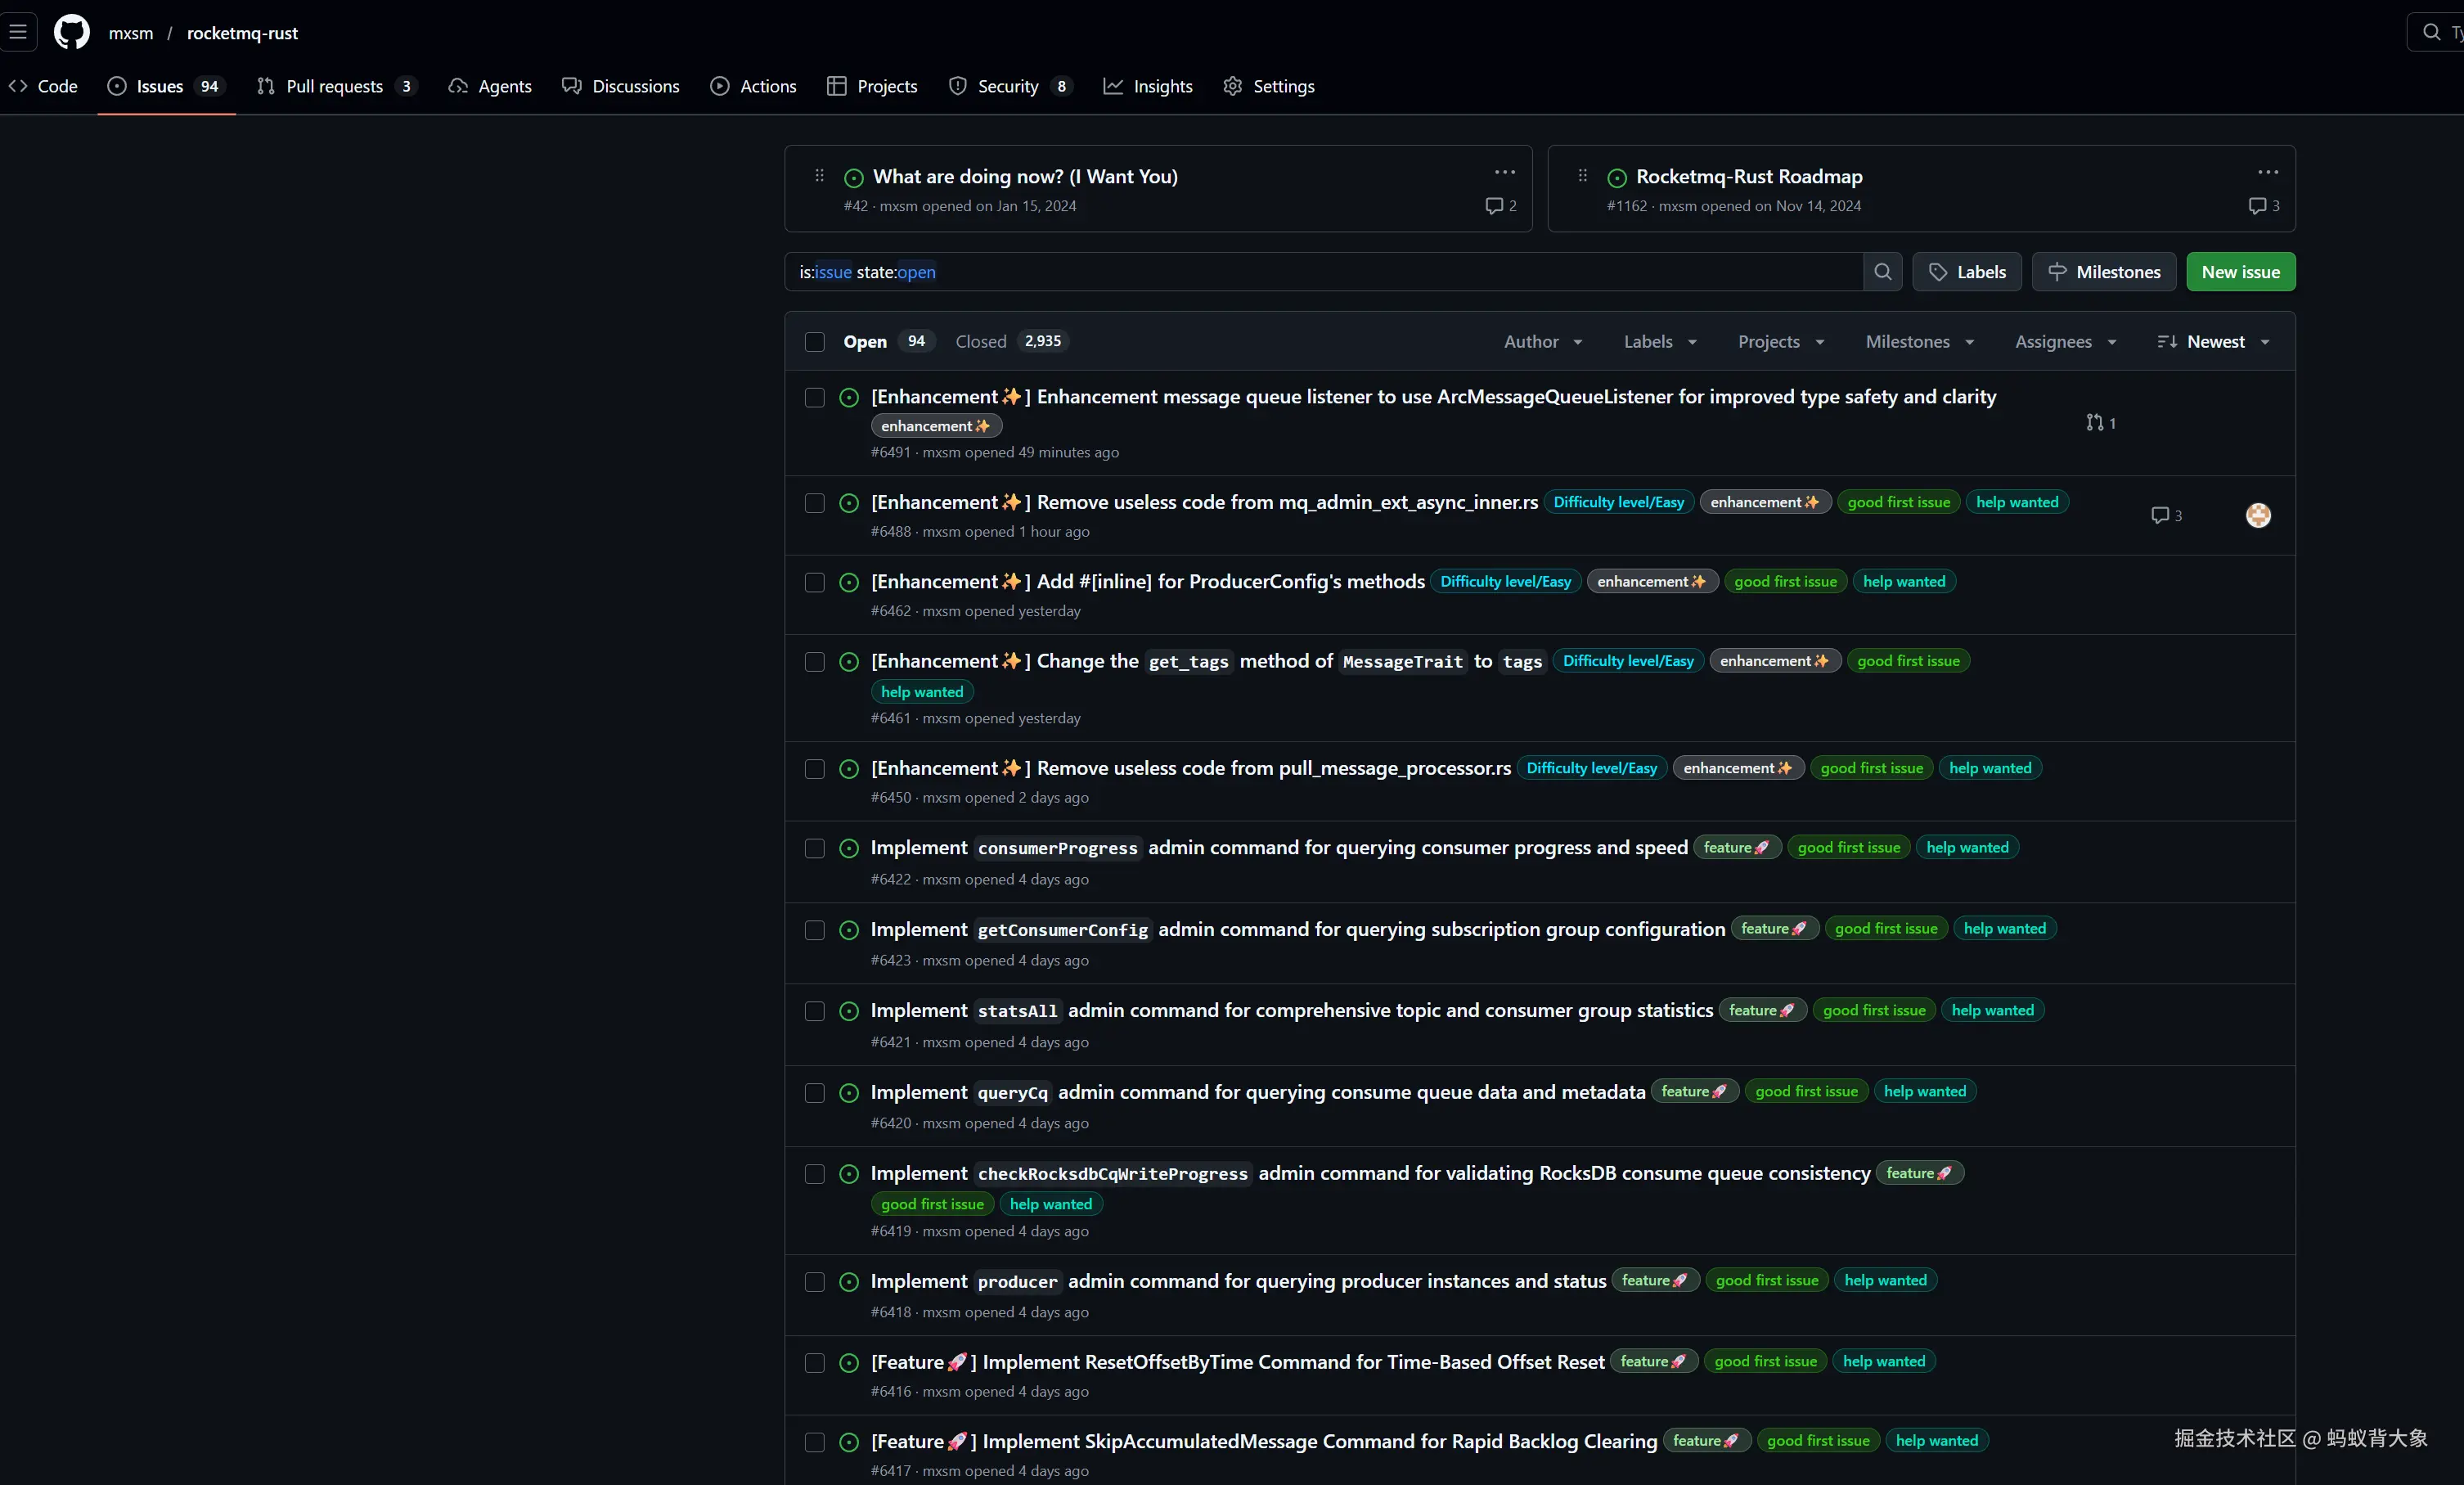This screenshot has height=1485, width=2464.
Task: Open the three-dot menu on Rocketmq-Rust Roadmap card
Action: [x=2267, y=173]
